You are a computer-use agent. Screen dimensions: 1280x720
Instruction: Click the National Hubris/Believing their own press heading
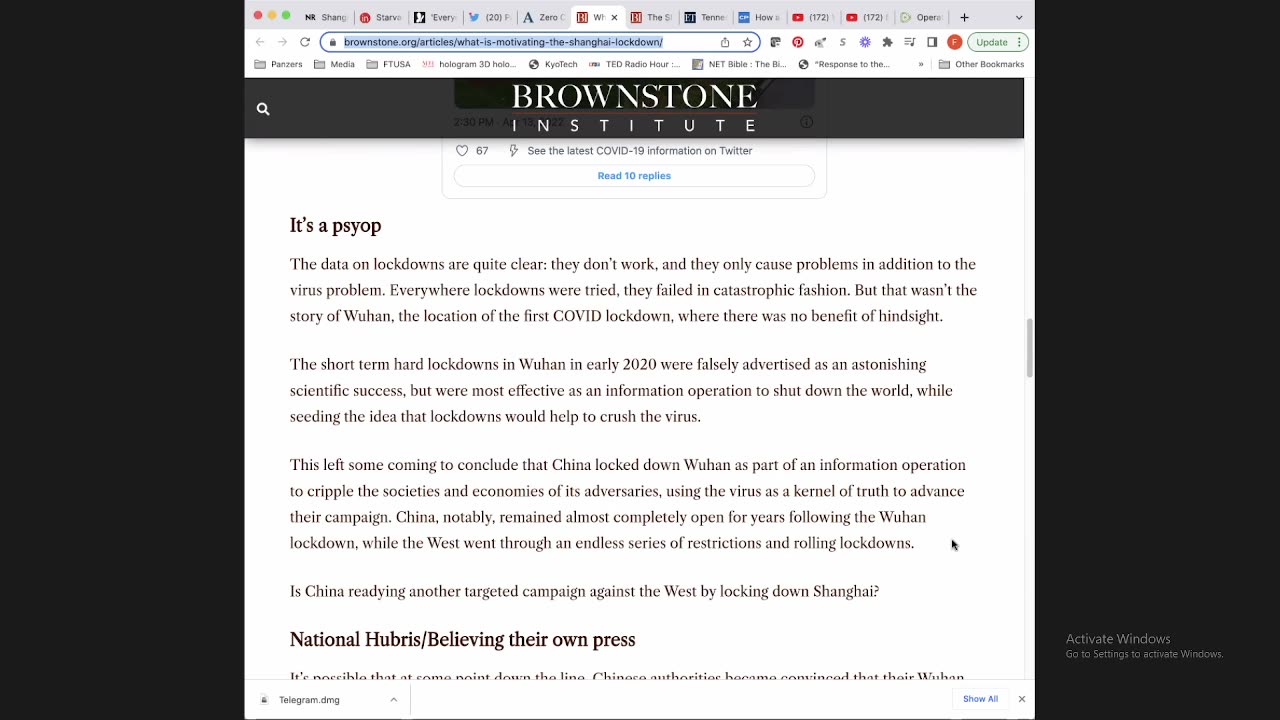click(462, 640)
